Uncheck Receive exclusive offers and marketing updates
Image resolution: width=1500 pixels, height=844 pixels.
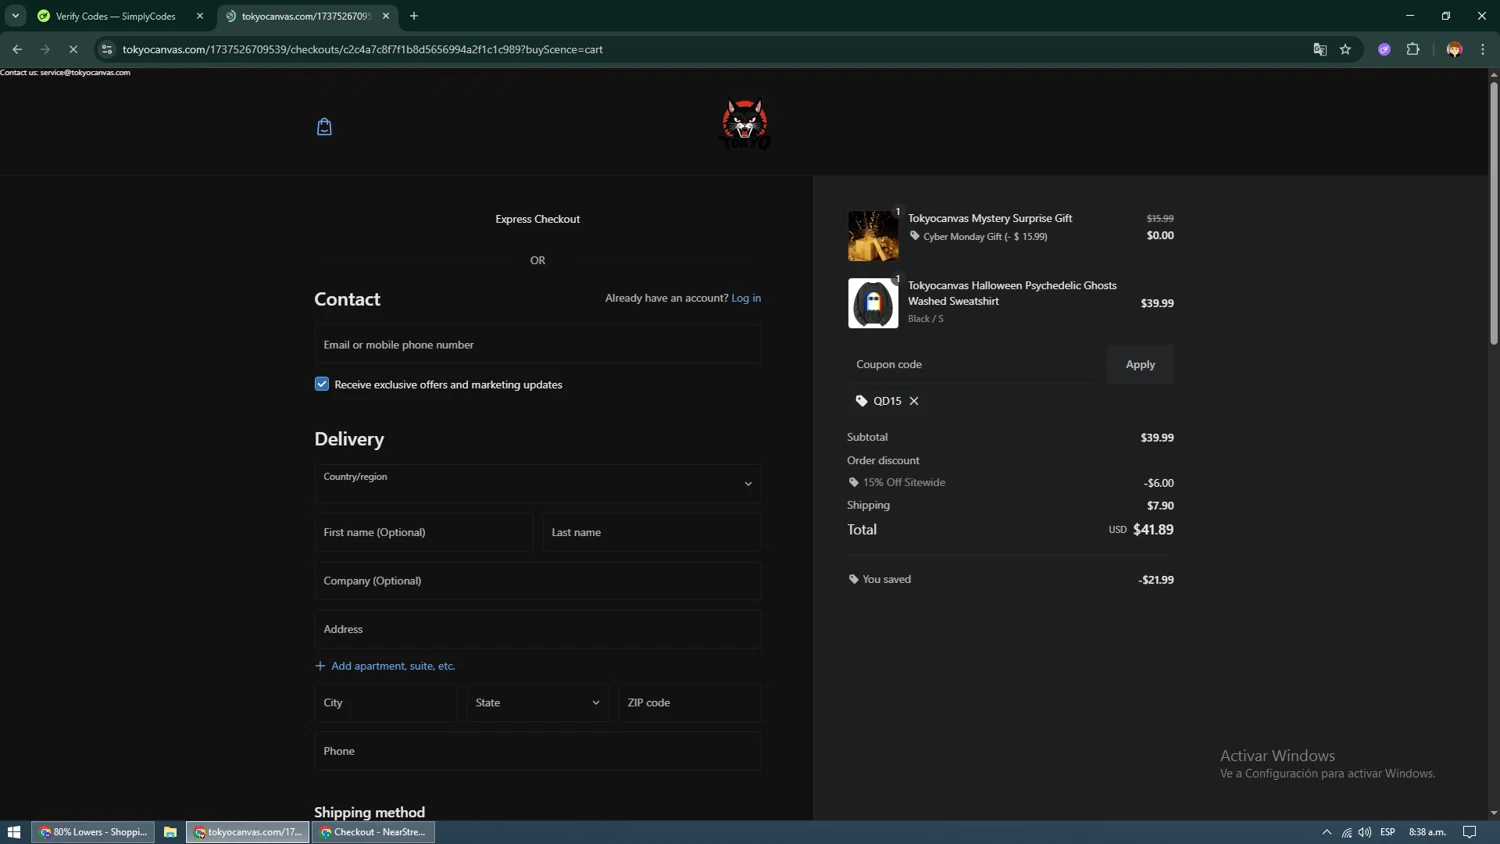(x=322, y=384)
